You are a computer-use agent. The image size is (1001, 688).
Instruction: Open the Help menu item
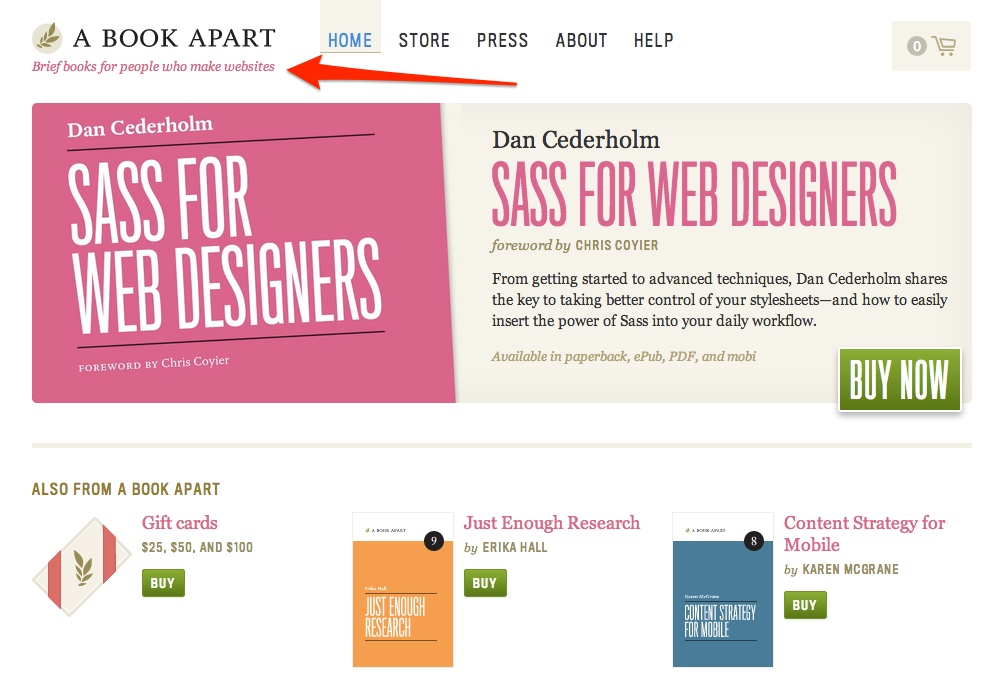click(x=653, y=40)
